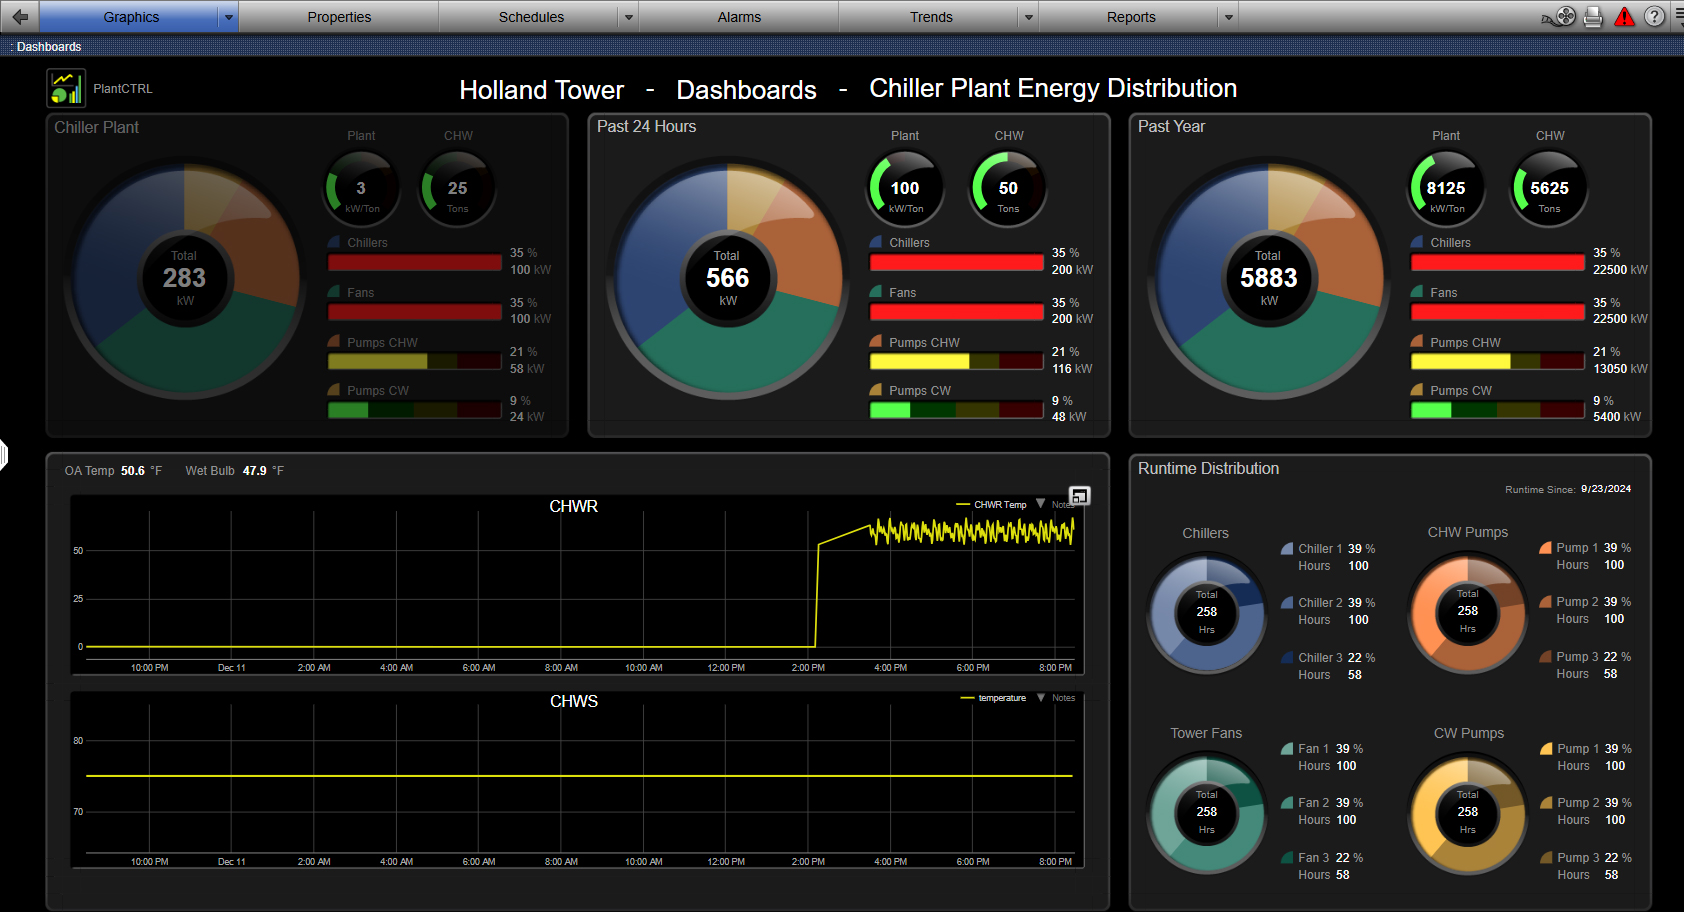Open help with the question mark icon

(x=1655, y=17)
